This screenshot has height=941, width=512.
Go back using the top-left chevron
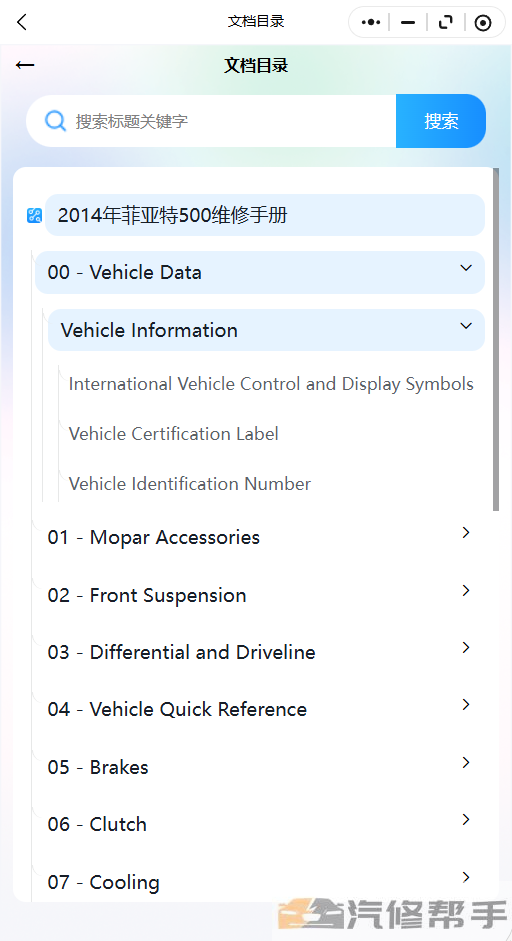22,22
